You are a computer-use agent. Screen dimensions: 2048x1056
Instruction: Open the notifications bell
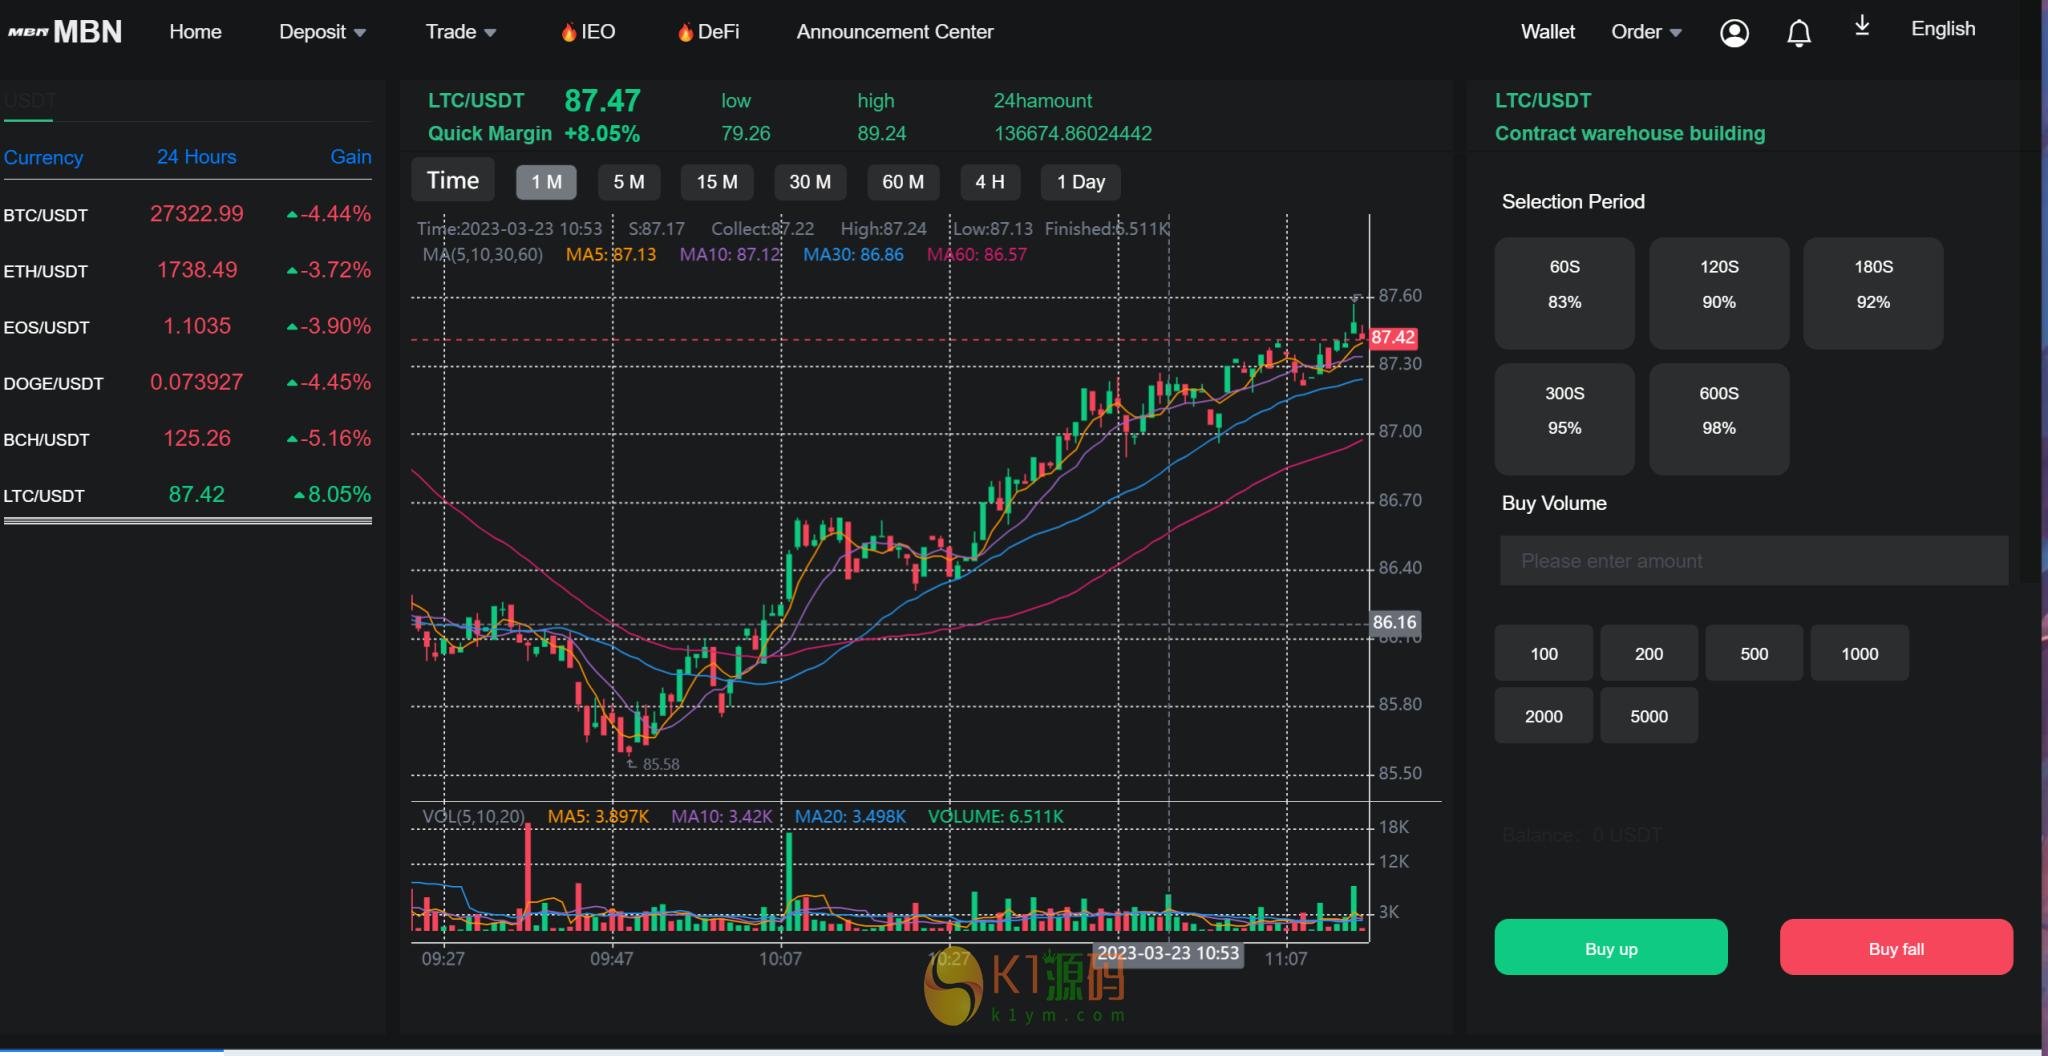click(x=1798, y=33)
